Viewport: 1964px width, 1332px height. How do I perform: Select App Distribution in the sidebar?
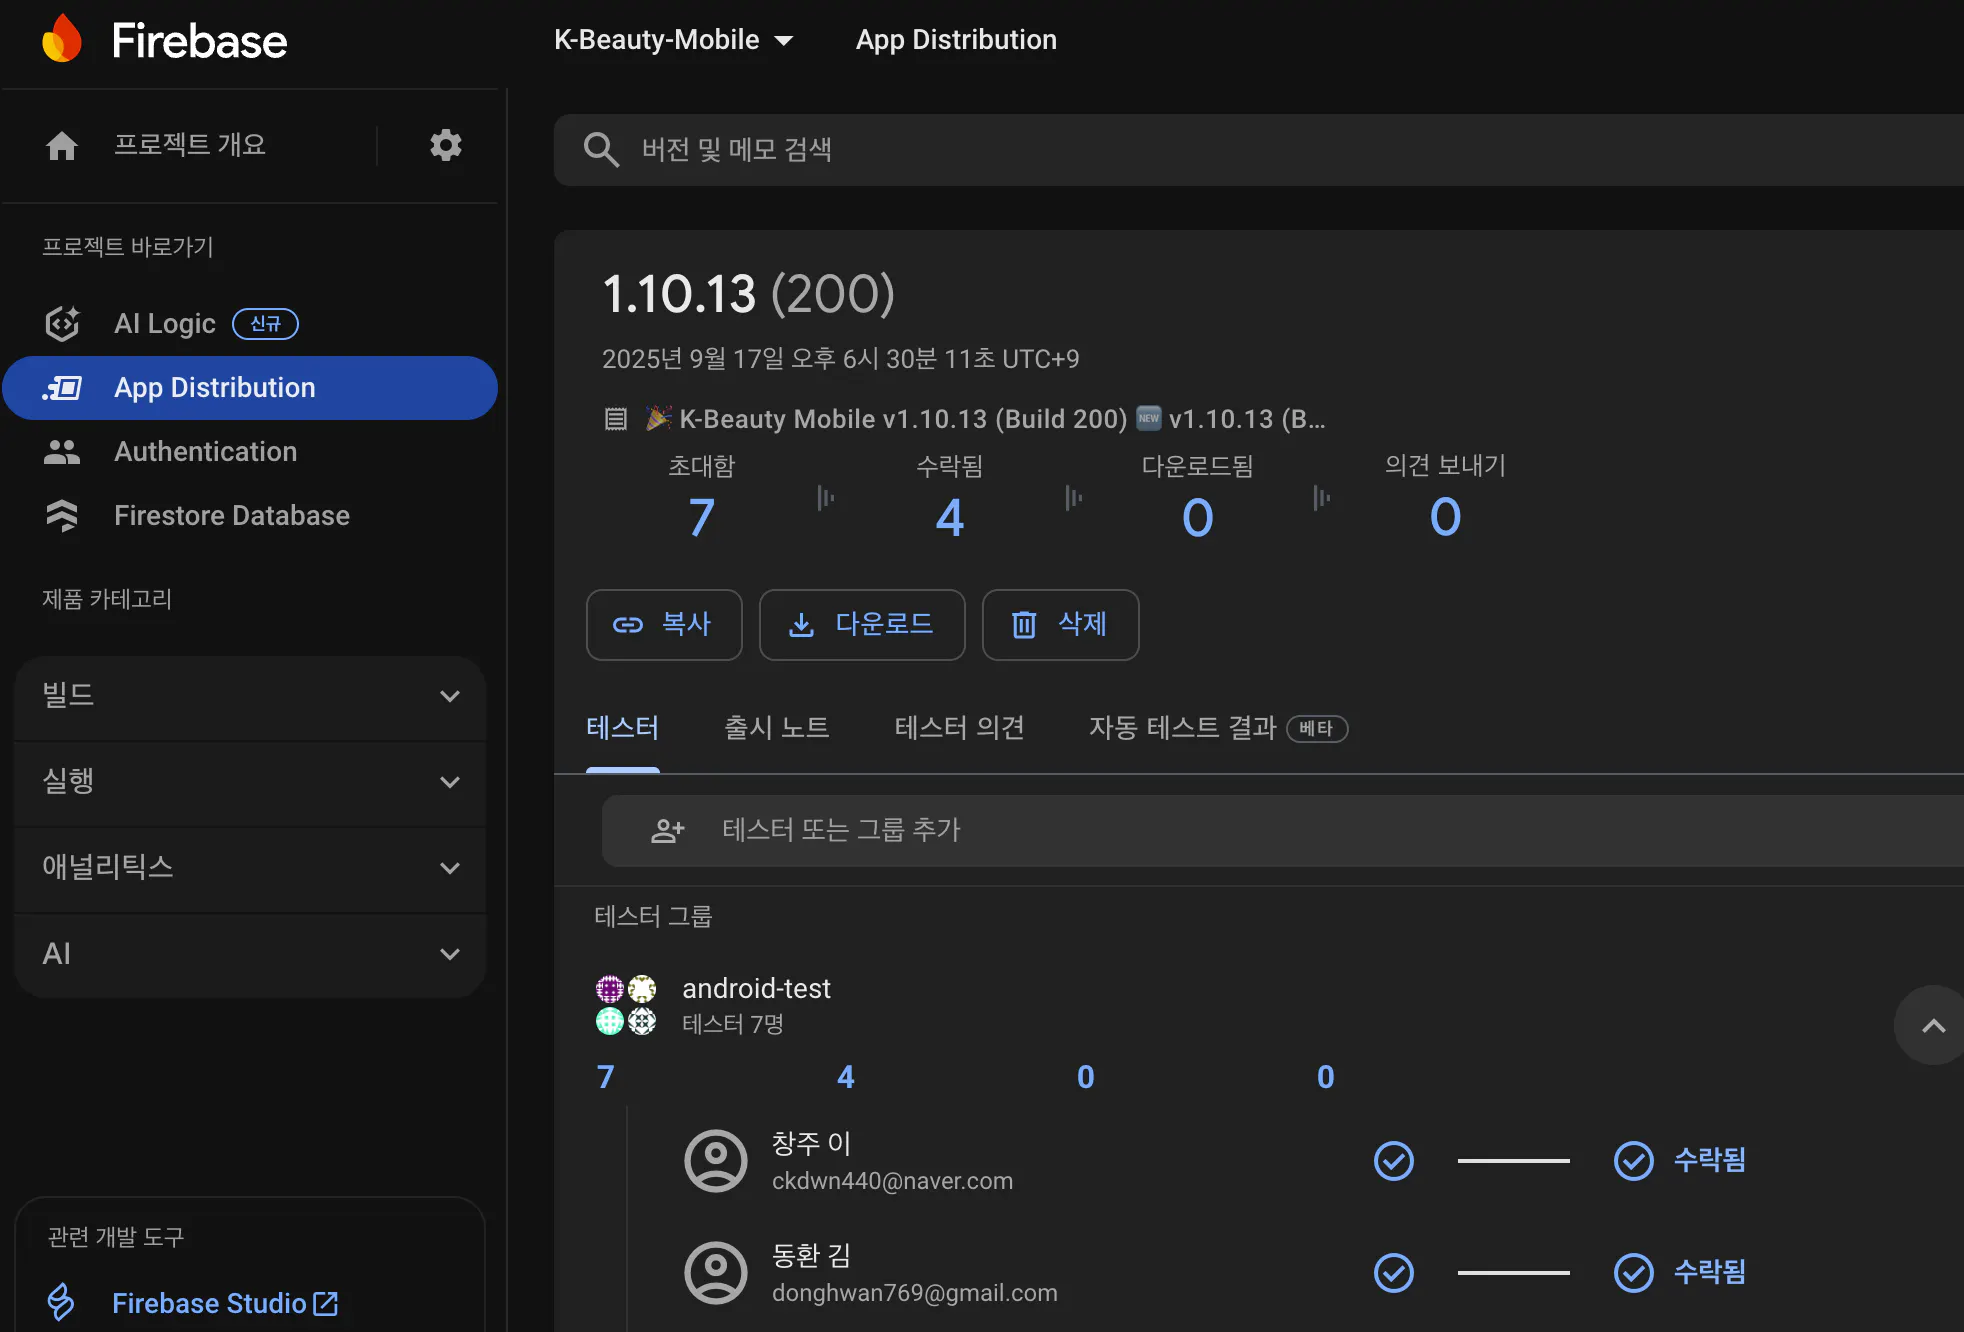[x=215, y=387]
